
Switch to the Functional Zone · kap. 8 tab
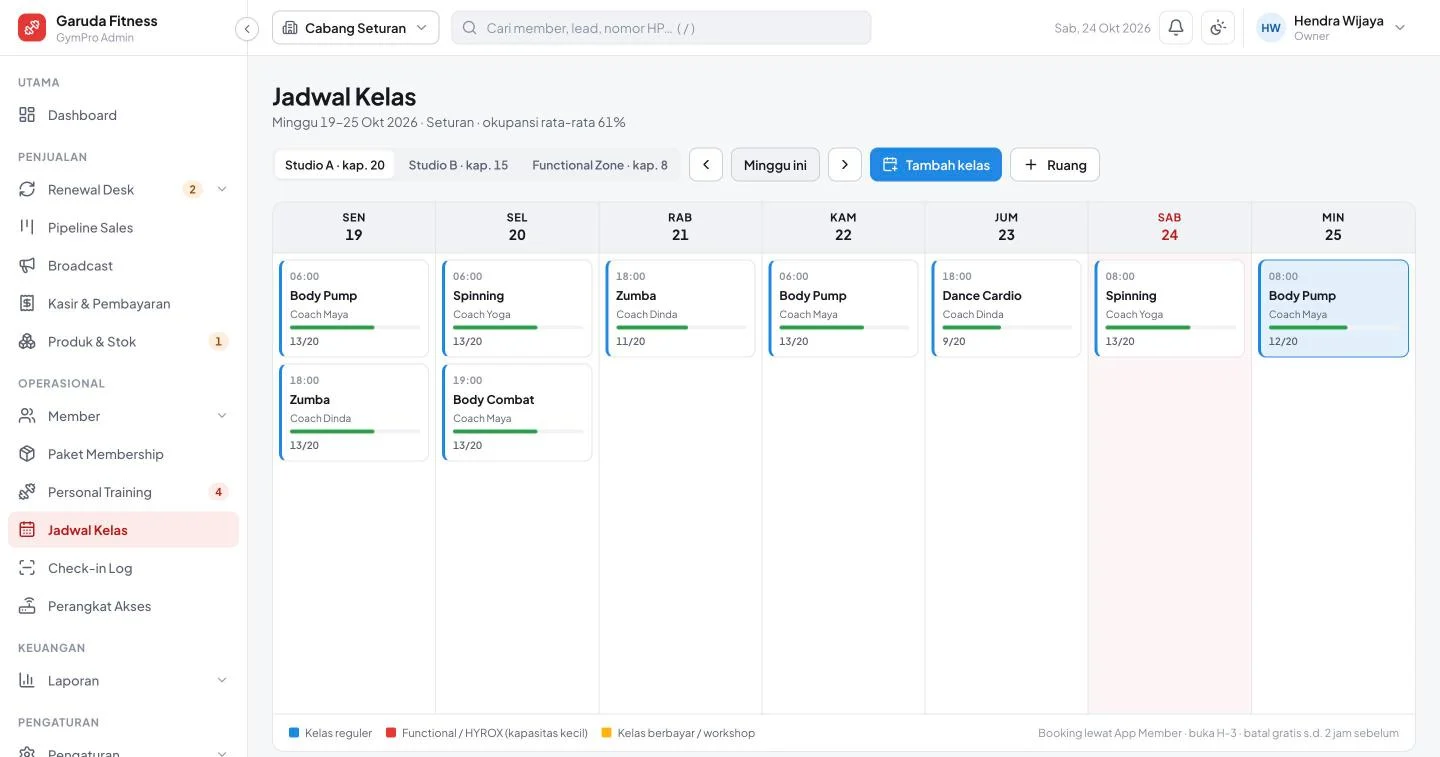point(600,165)
